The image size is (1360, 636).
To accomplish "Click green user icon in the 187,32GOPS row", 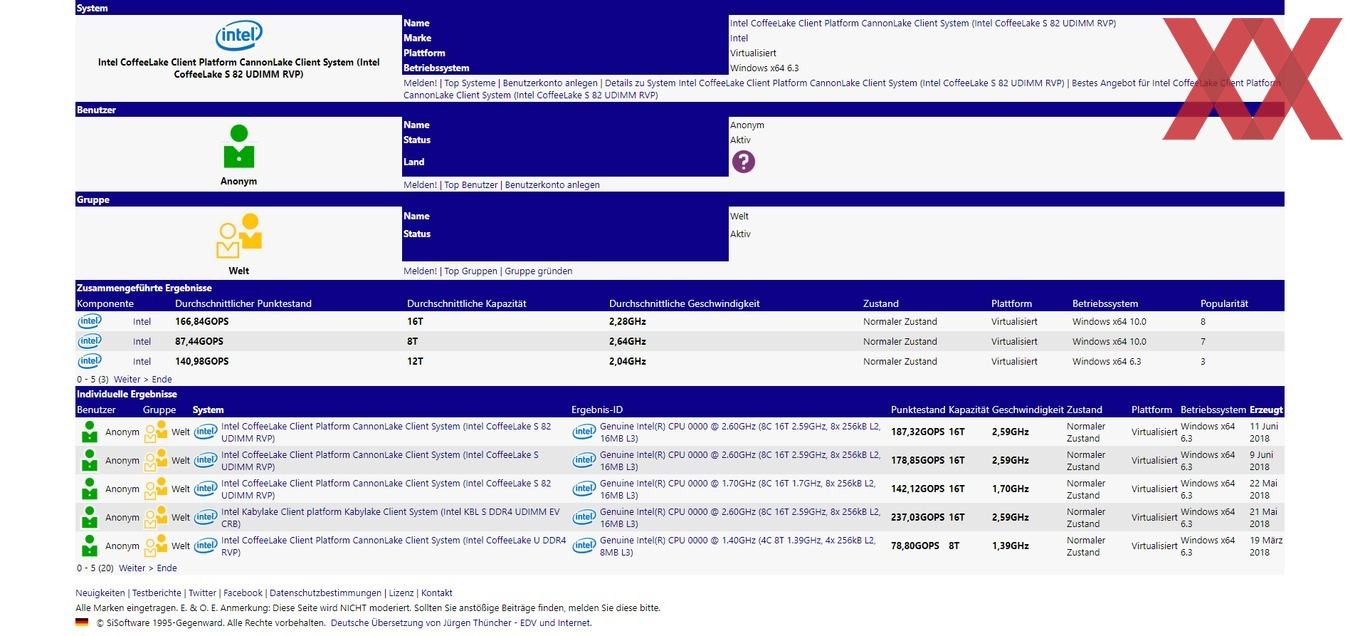I will click(x=90, y=432).
